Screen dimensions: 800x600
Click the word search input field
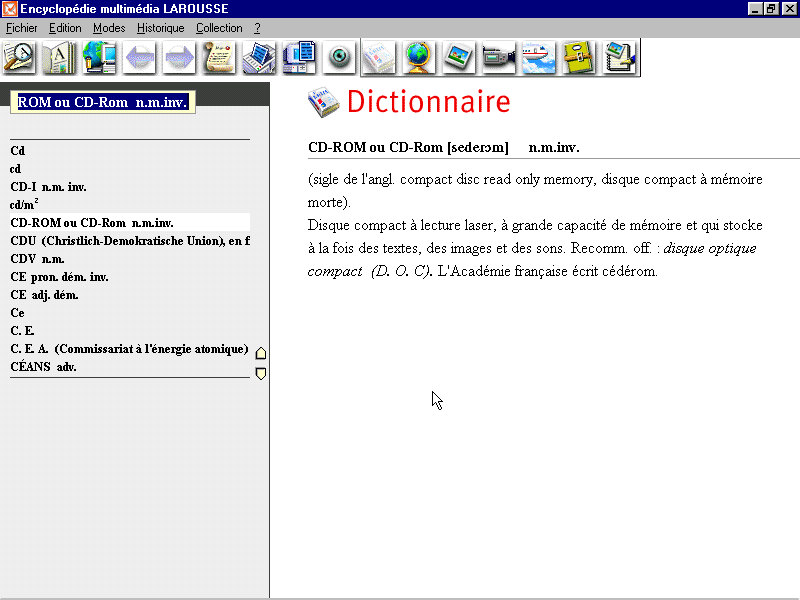click(x=103, y=102)
